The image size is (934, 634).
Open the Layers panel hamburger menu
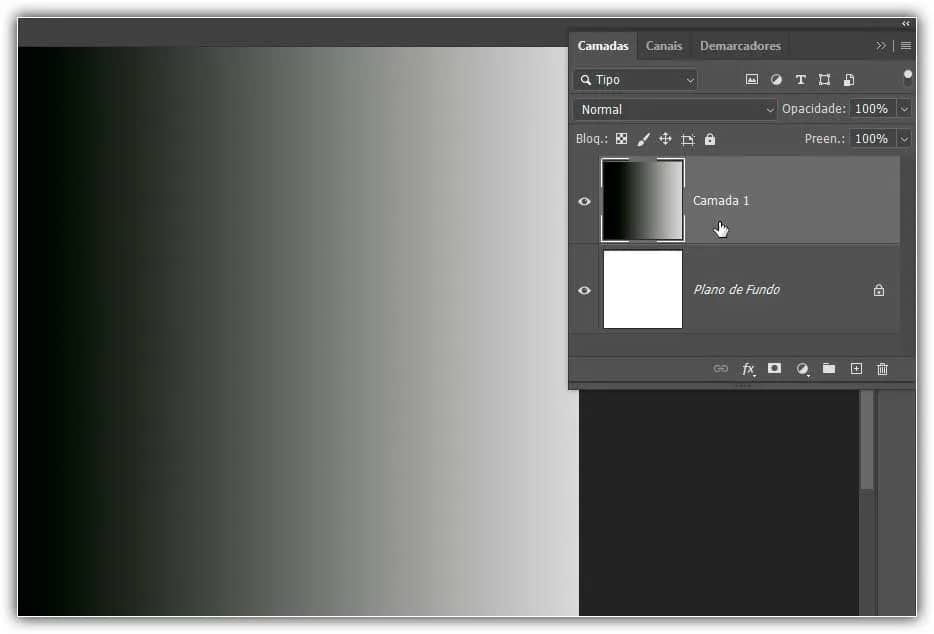[905, 46]
